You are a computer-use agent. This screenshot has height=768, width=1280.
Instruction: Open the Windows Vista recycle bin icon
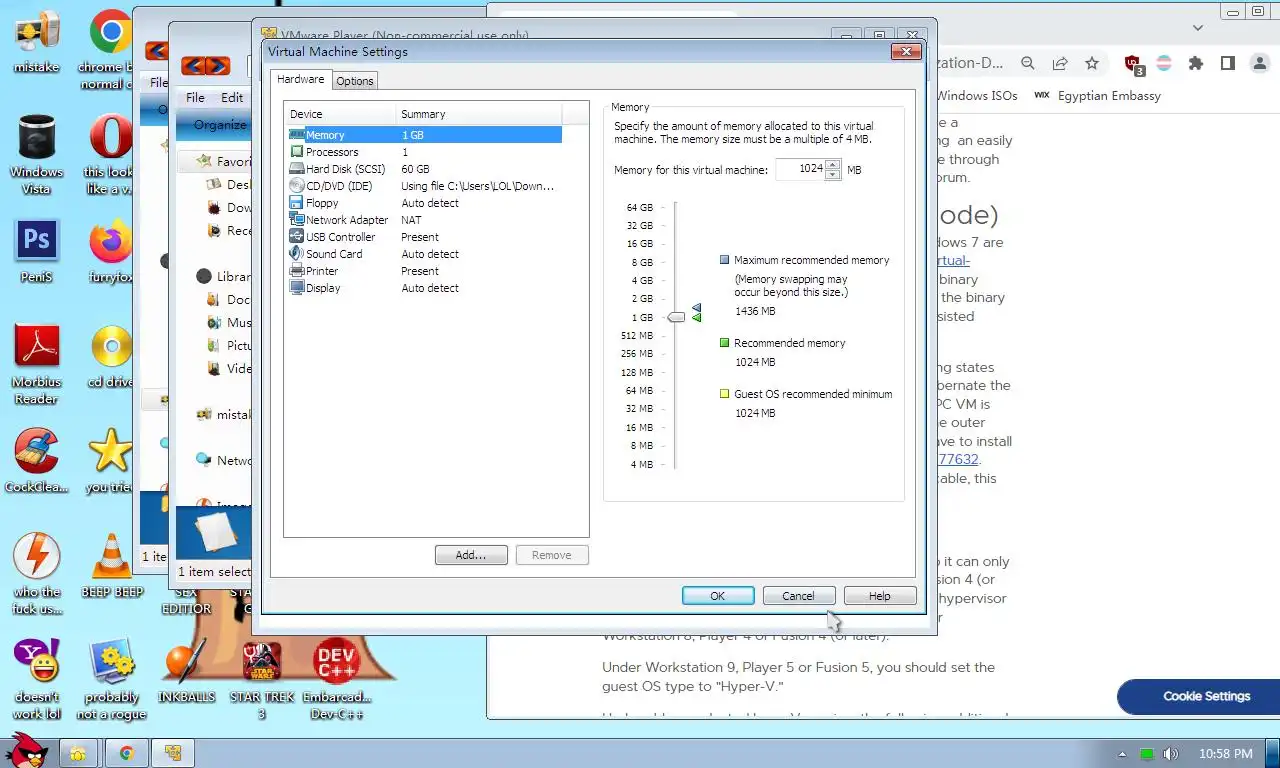(36, 154)
